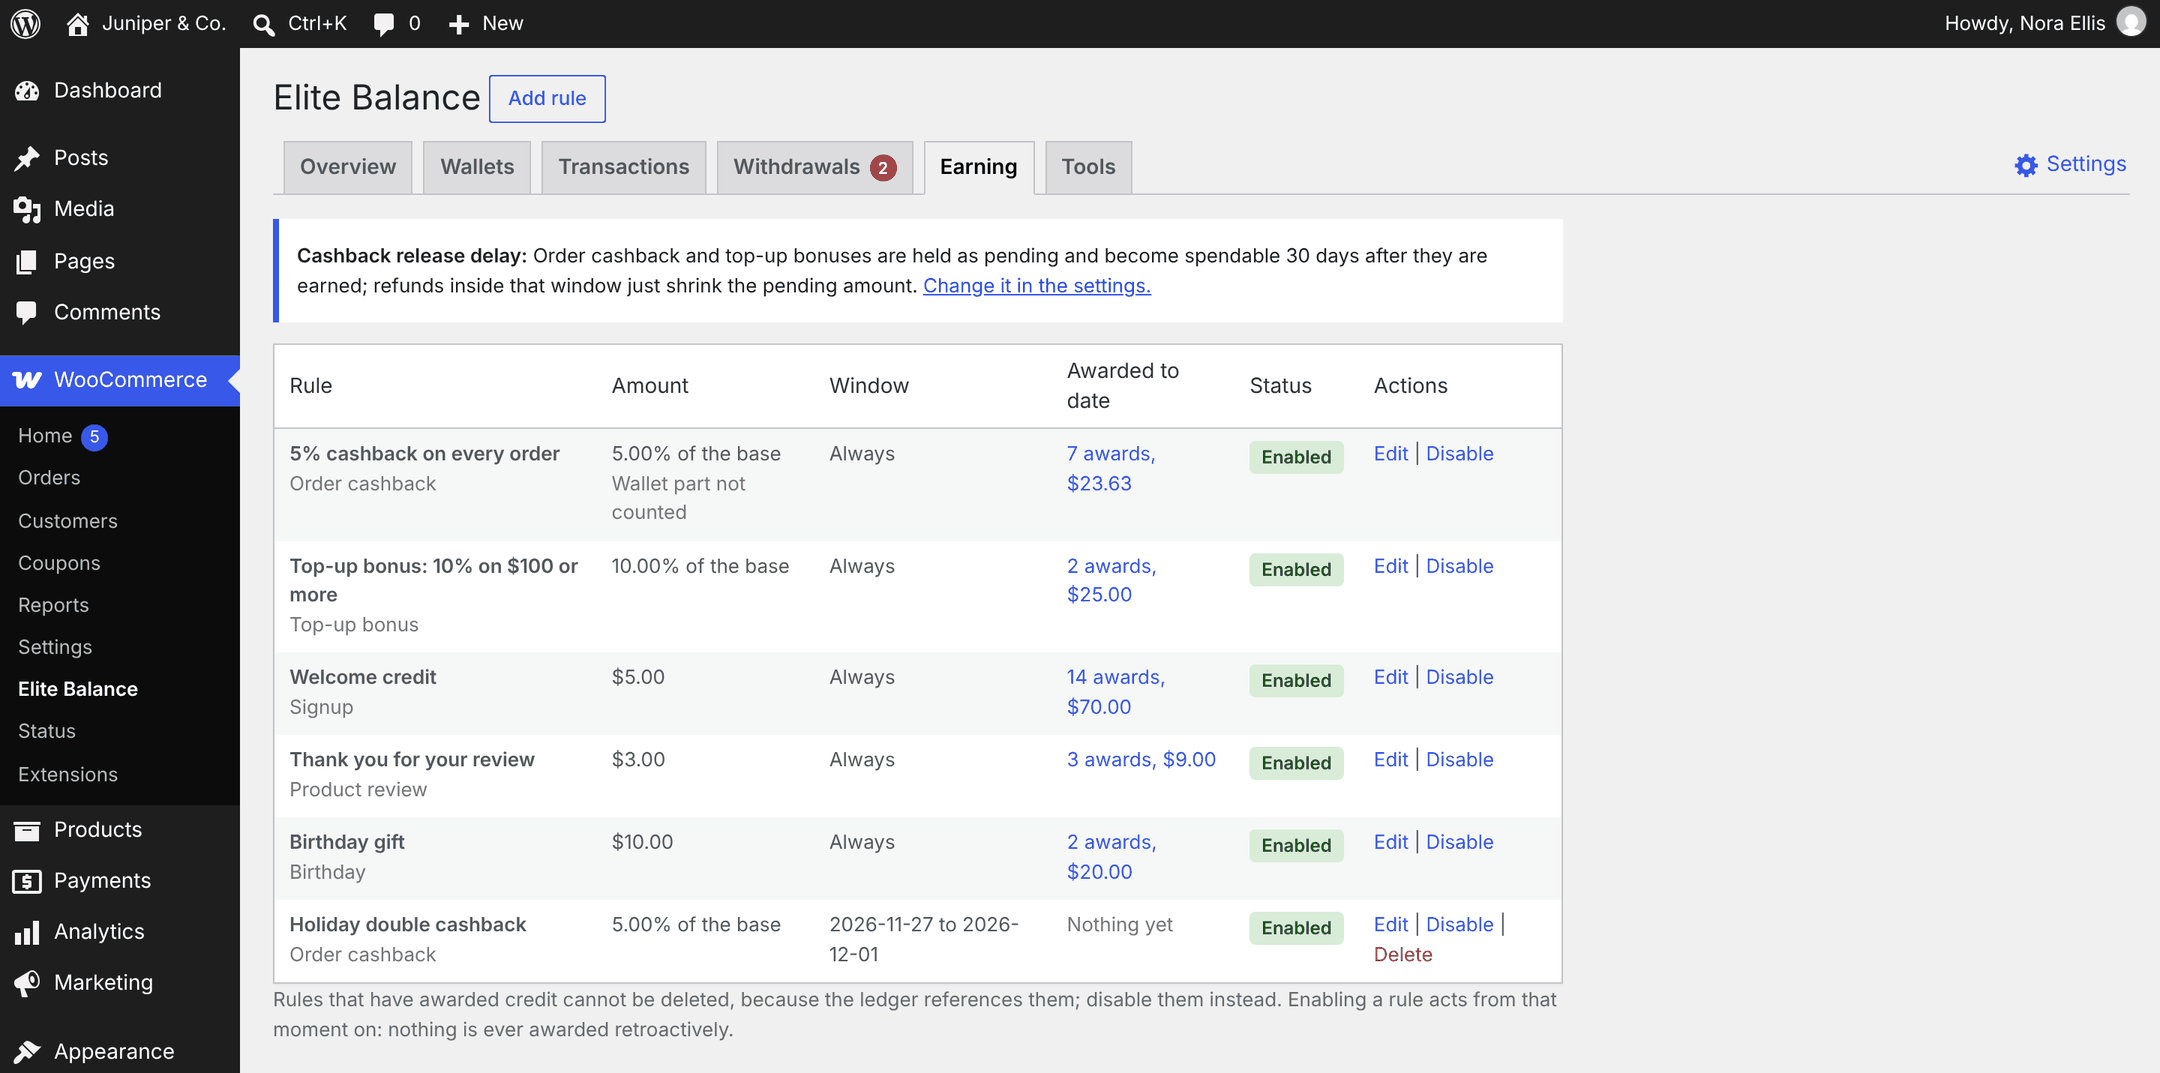Viewport: 2160px width, 1073px height.
Task: Open the Tools tab
Action: (x=1088, y=167)
